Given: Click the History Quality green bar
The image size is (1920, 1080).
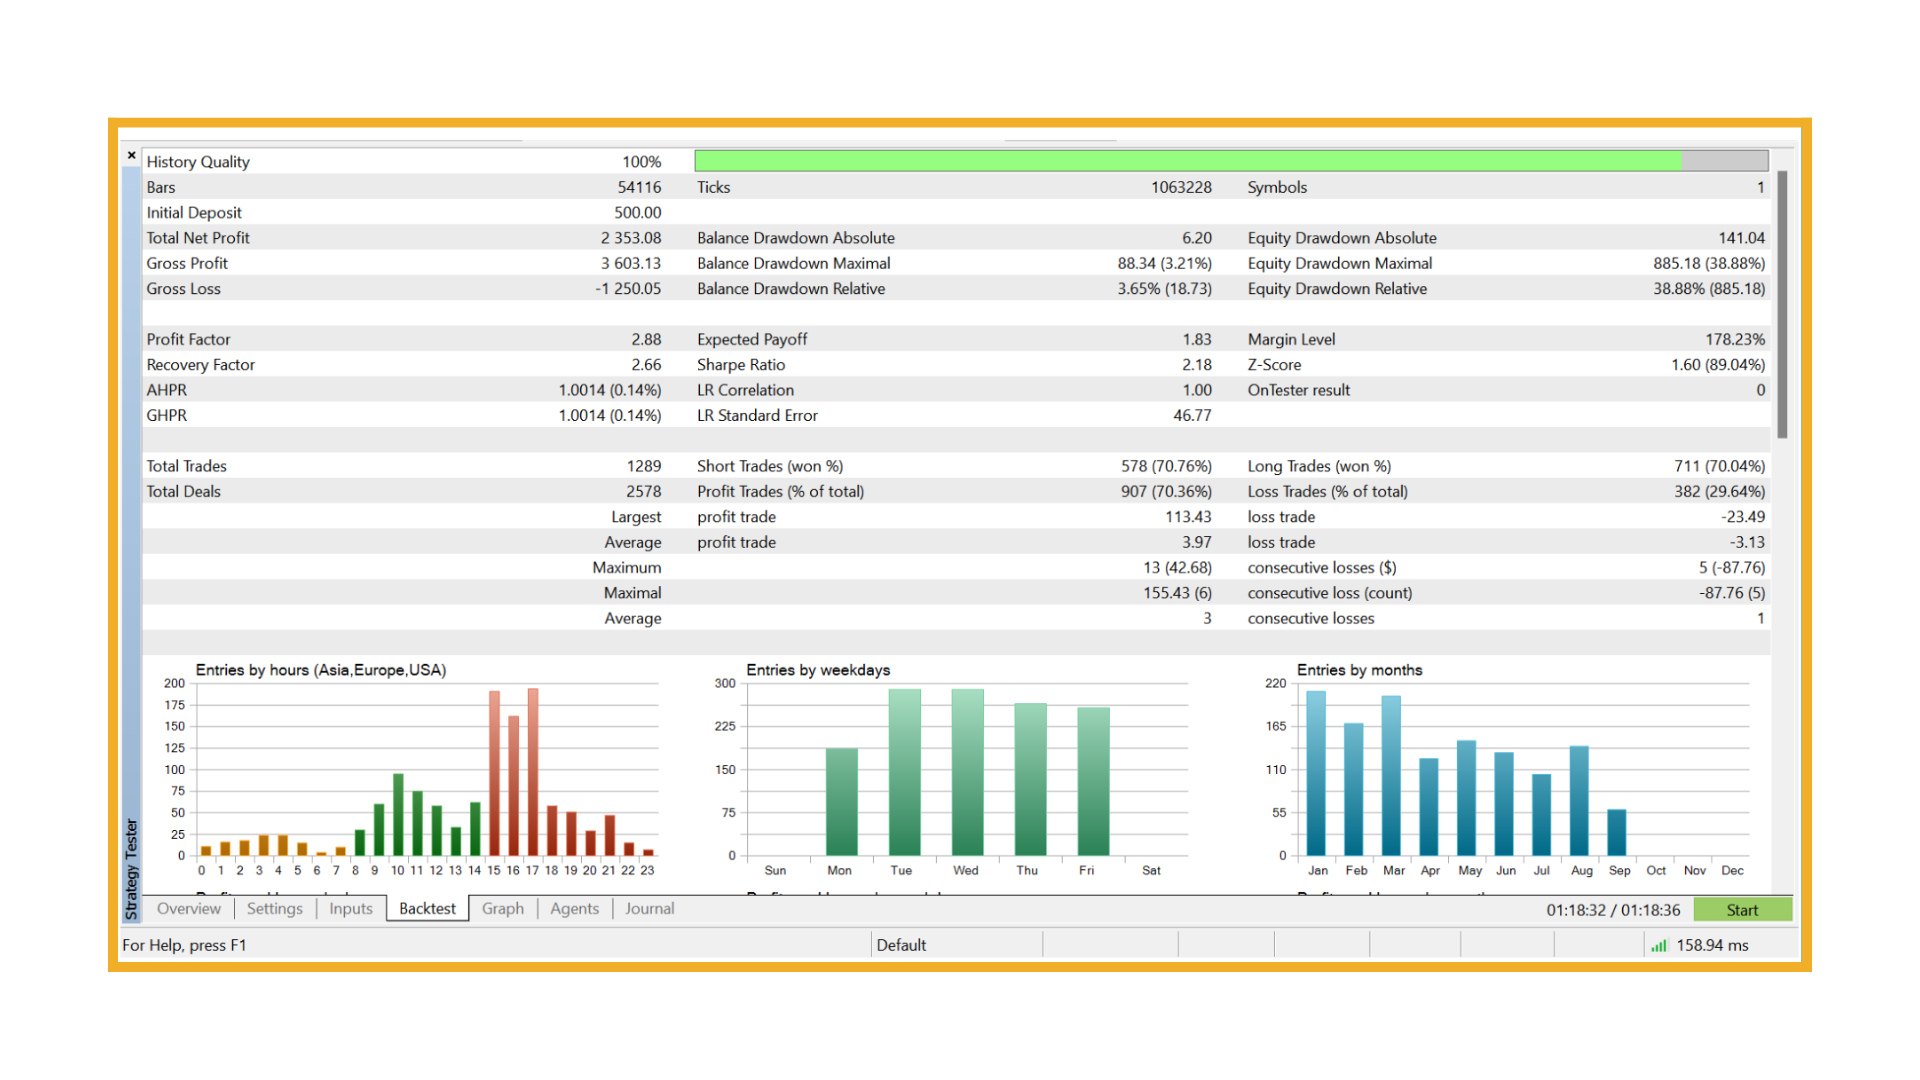Looking at the screenshot, I should tap(1188, 161).
